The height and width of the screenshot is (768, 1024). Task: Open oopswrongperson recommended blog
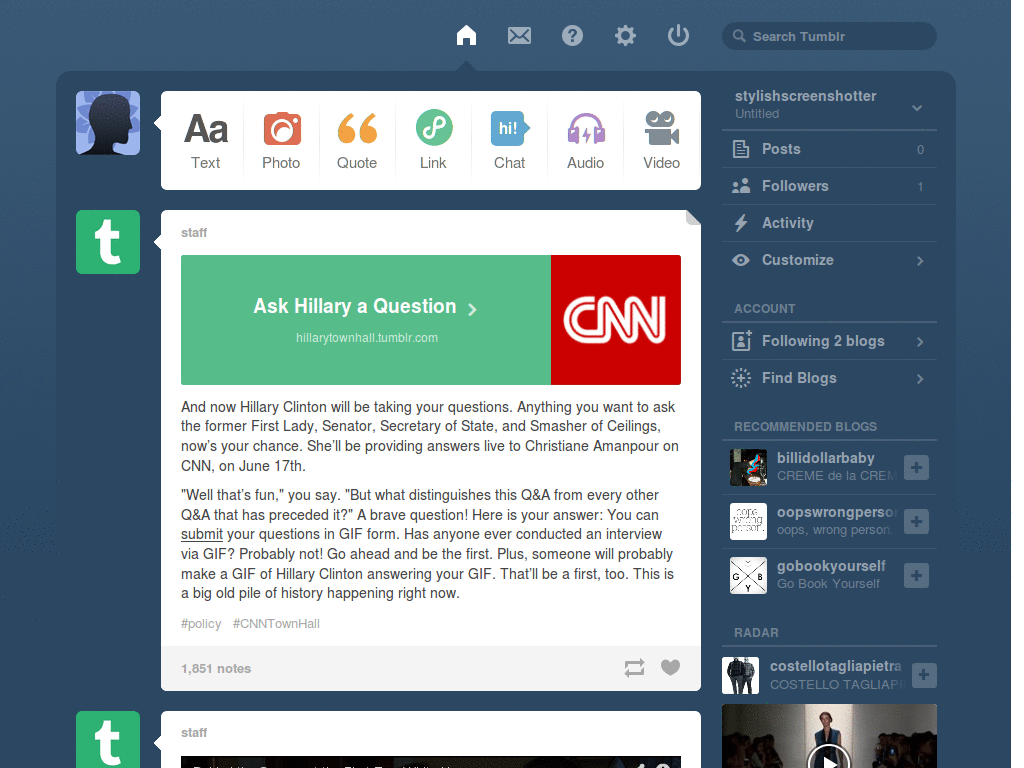tap(837, 512)
